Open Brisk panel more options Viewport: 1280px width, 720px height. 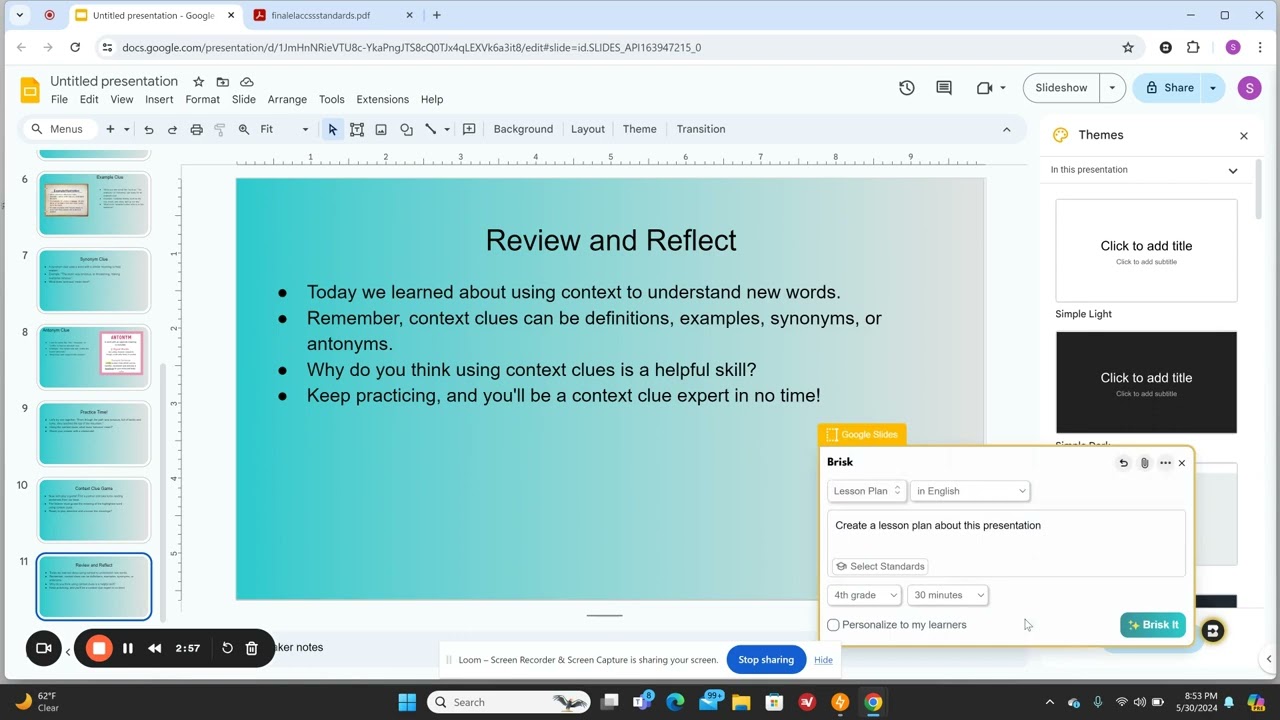tap(1165, 463)
